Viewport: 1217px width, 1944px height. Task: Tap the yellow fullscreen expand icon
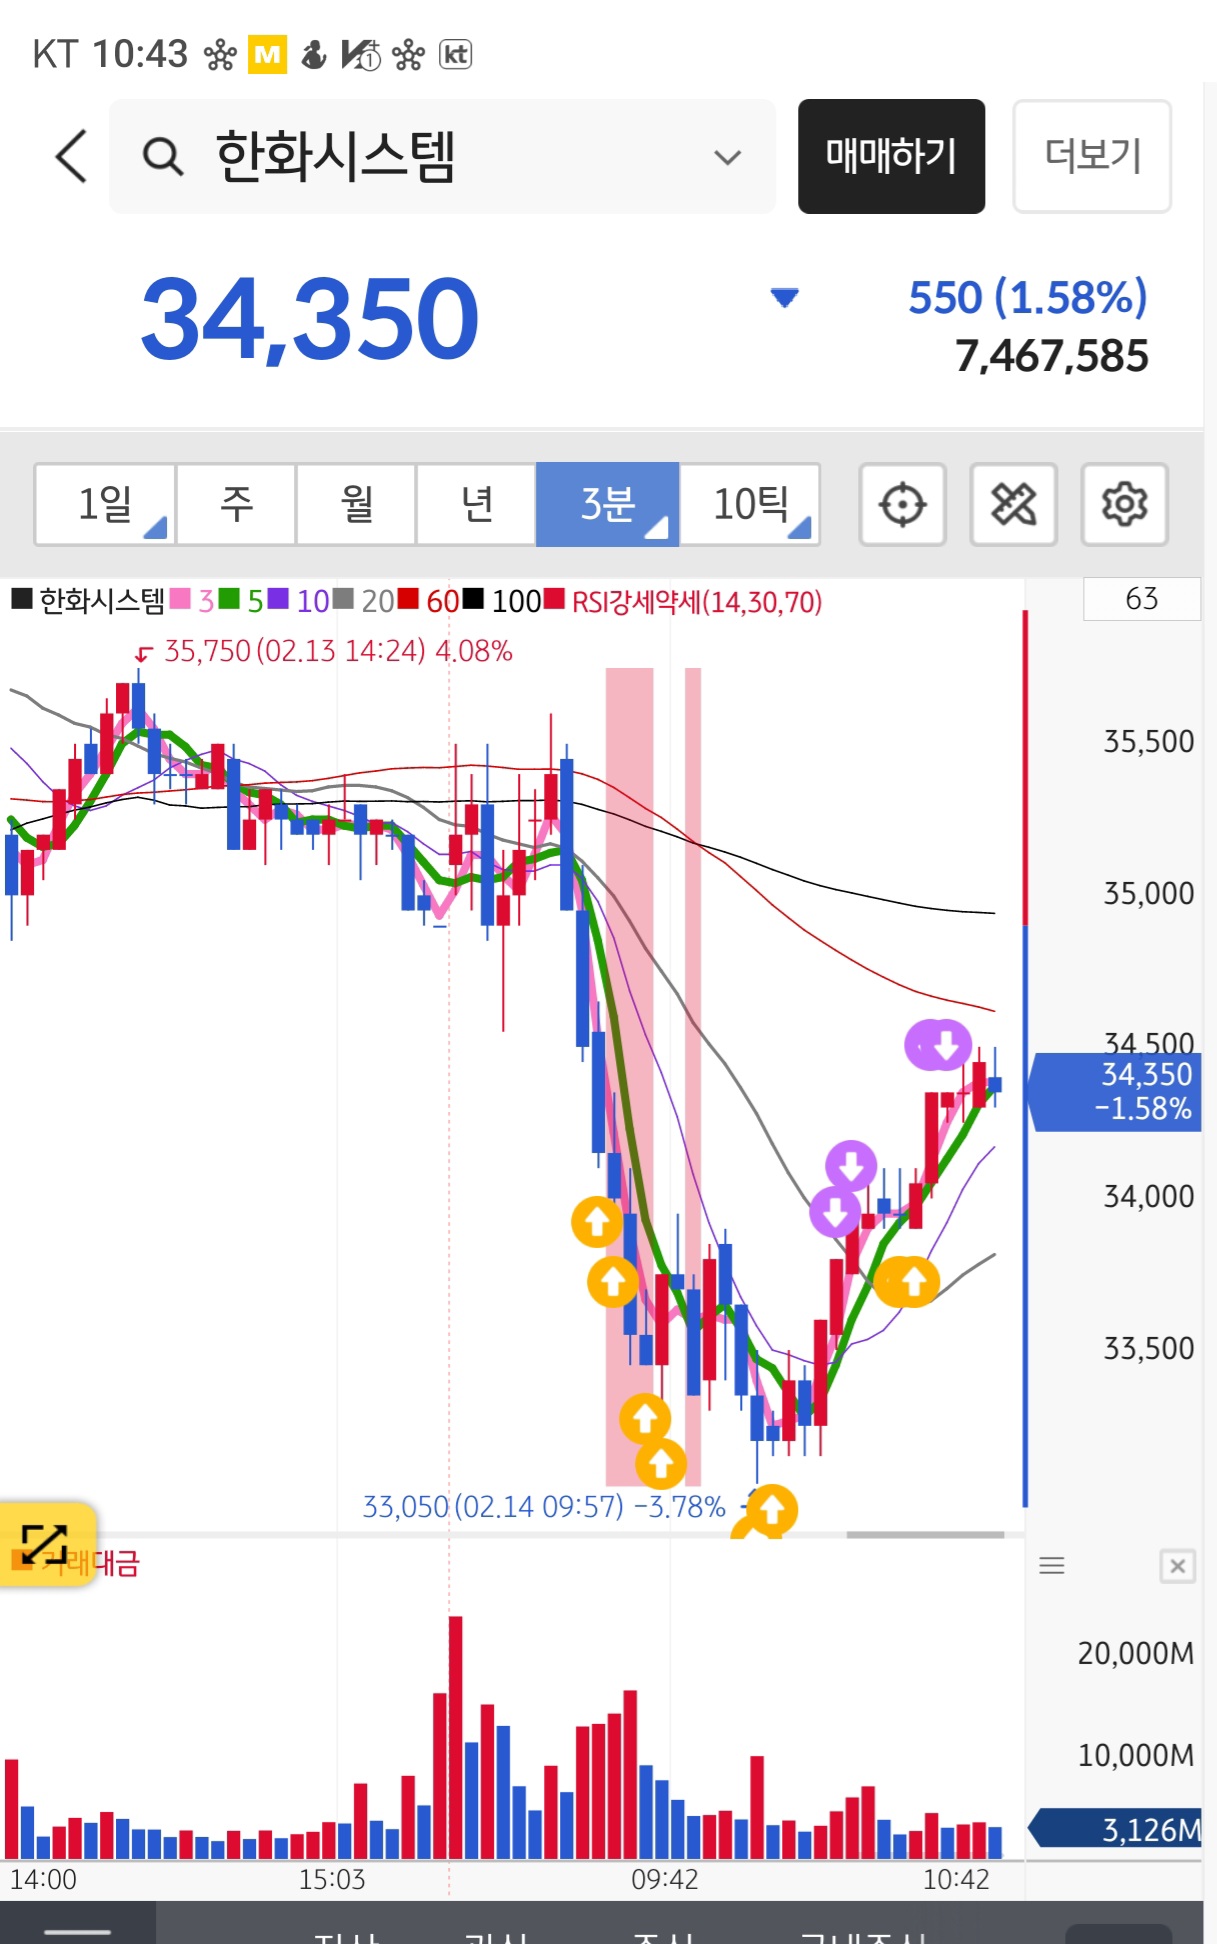pos(47,1544)
